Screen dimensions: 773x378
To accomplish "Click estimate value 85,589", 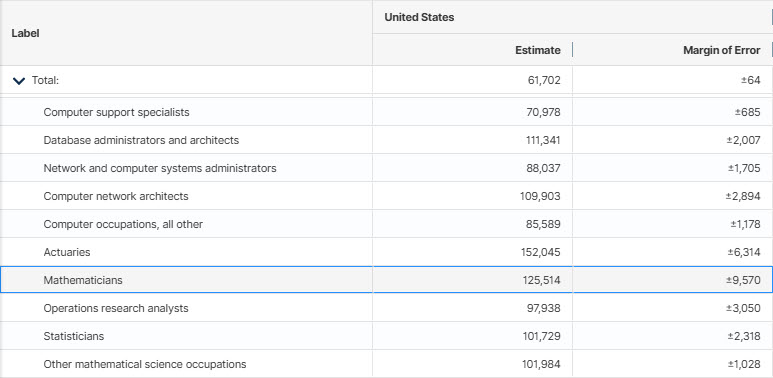I will click(544, 224).
